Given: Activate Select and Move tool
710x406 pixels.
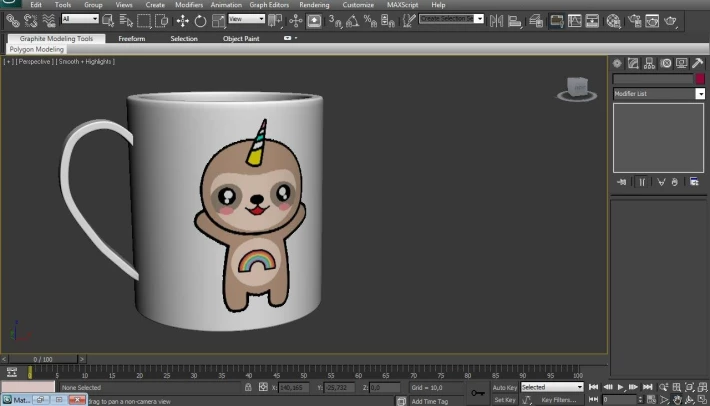Looking at the screenshot, I should point(182,21).
